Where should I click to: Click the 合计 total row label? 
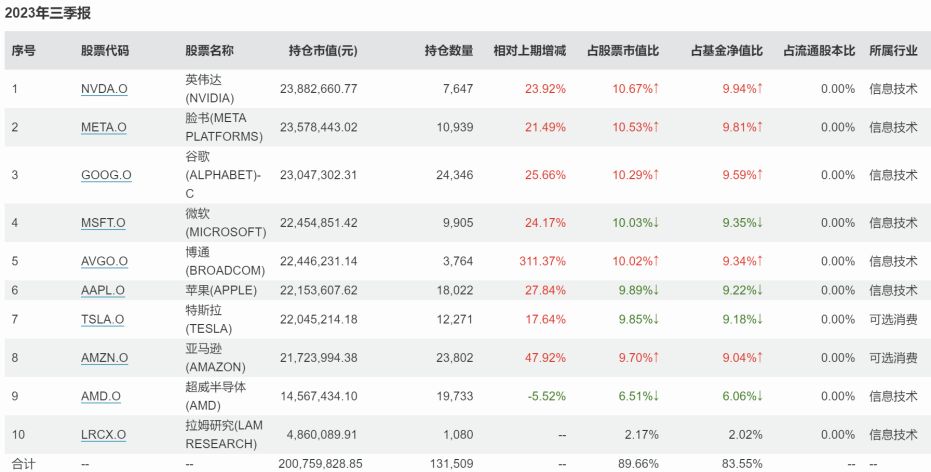pos(23,464)
